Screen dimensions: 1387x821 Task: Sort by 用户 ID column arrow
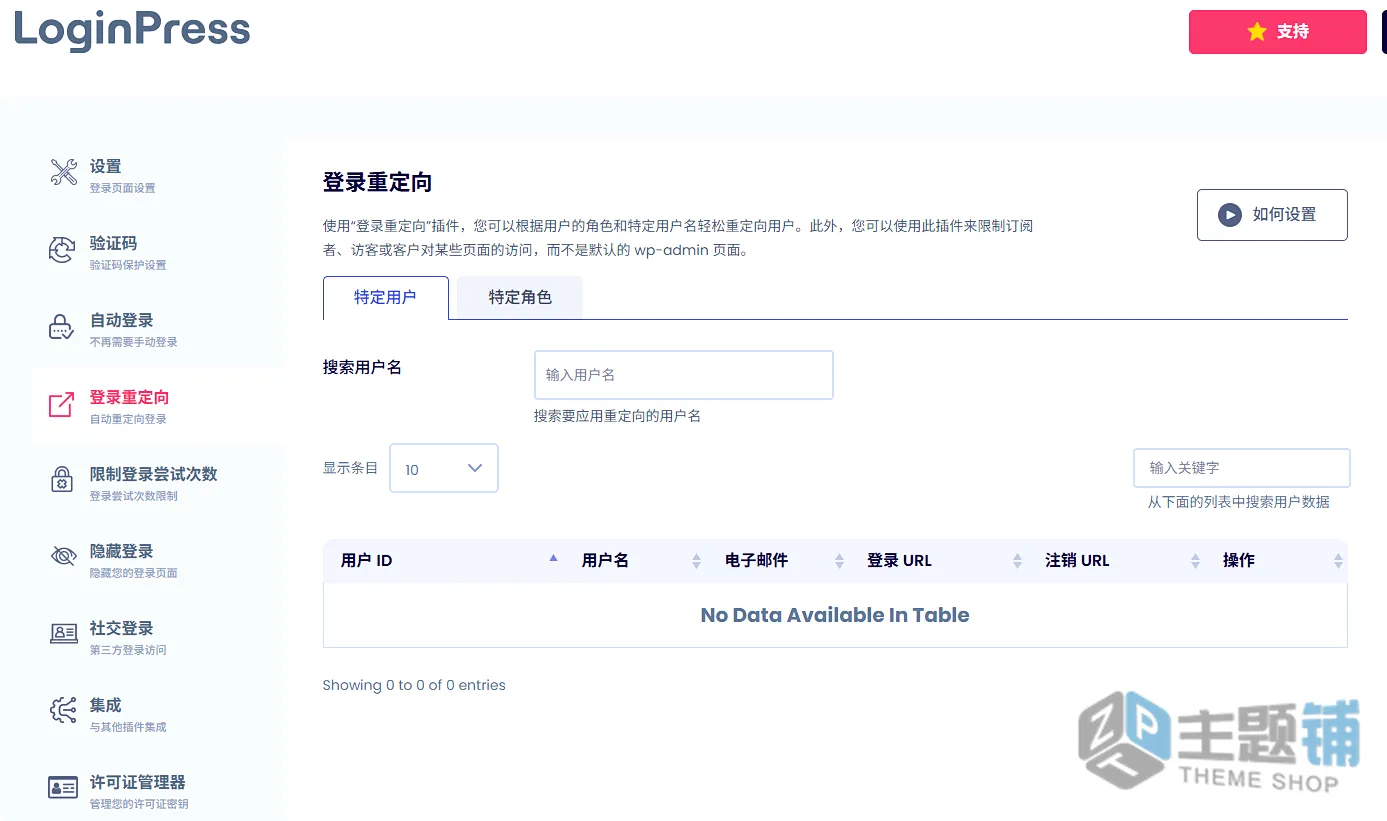coord(553,558)
